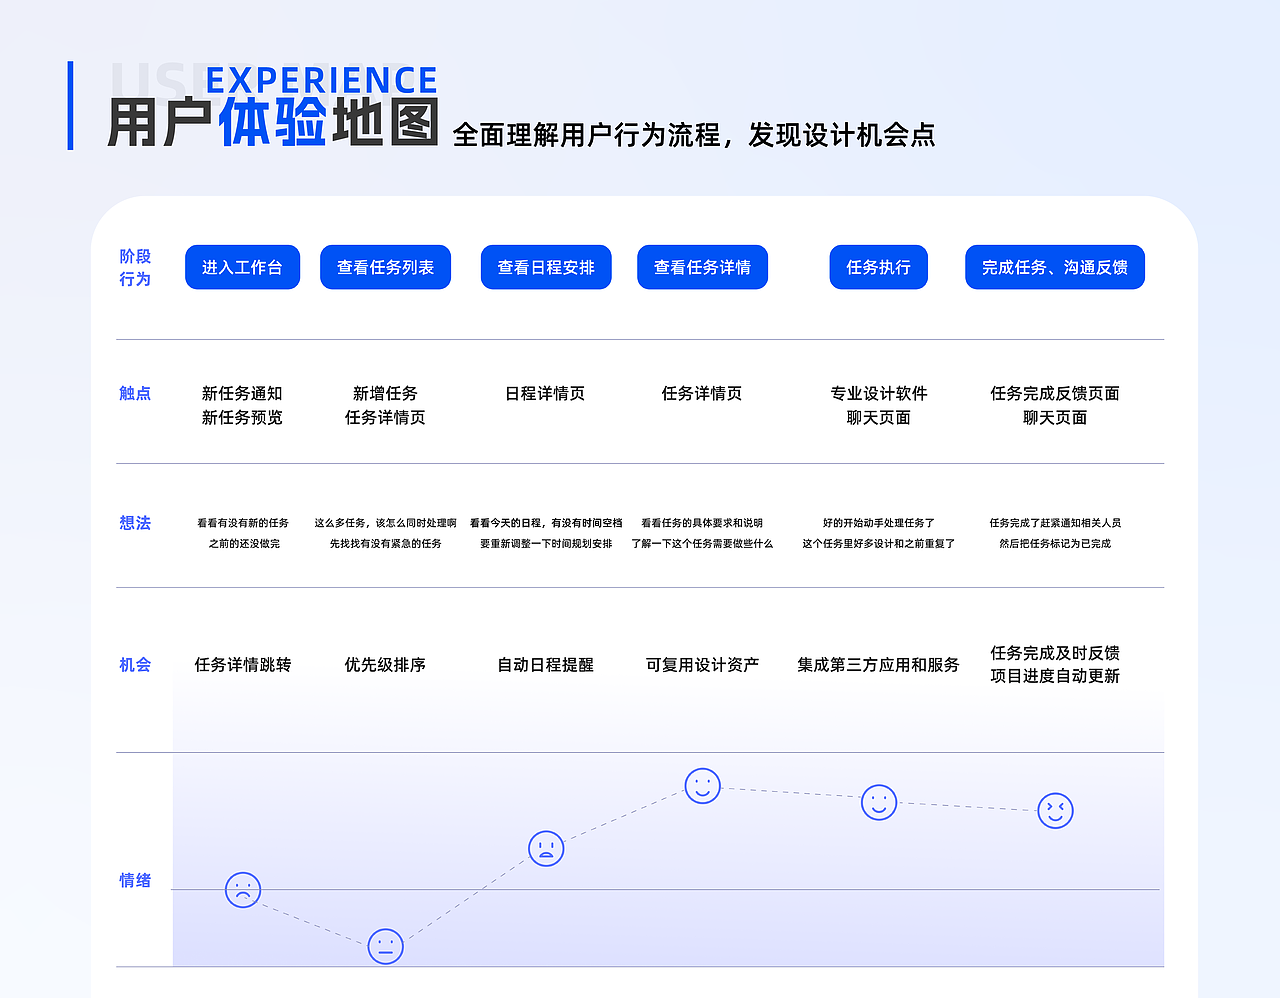Click the 进入工作台 stage button
The image size is (1280, 998).
(242, 267)
